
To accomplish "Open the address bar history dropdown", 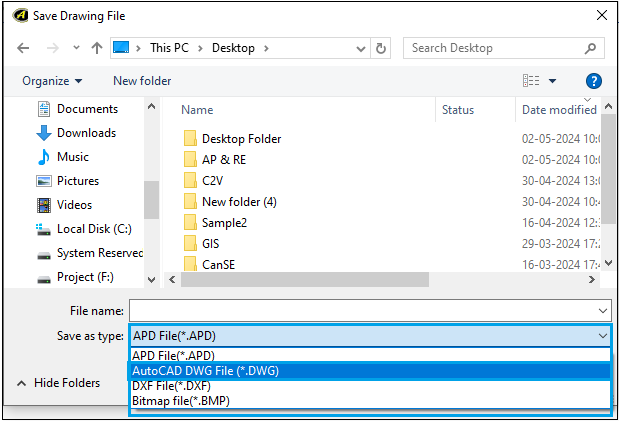I will (x=359, y=48).
